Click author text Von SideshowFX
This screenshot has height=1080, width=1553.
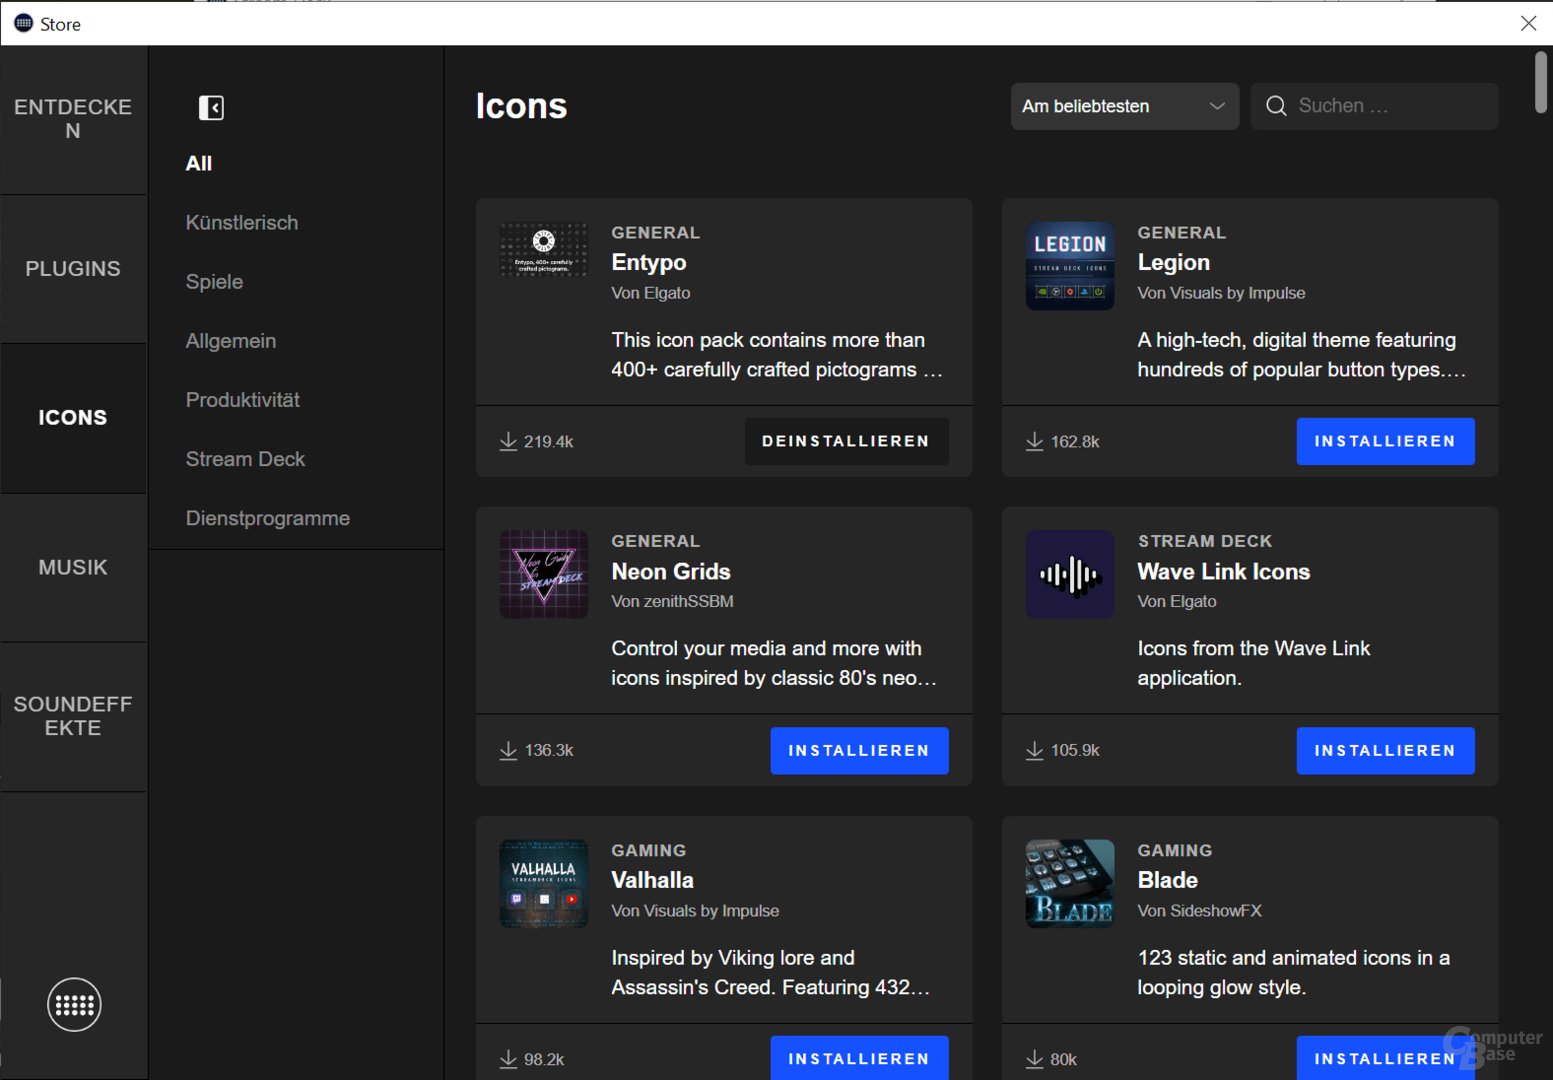1199,911
